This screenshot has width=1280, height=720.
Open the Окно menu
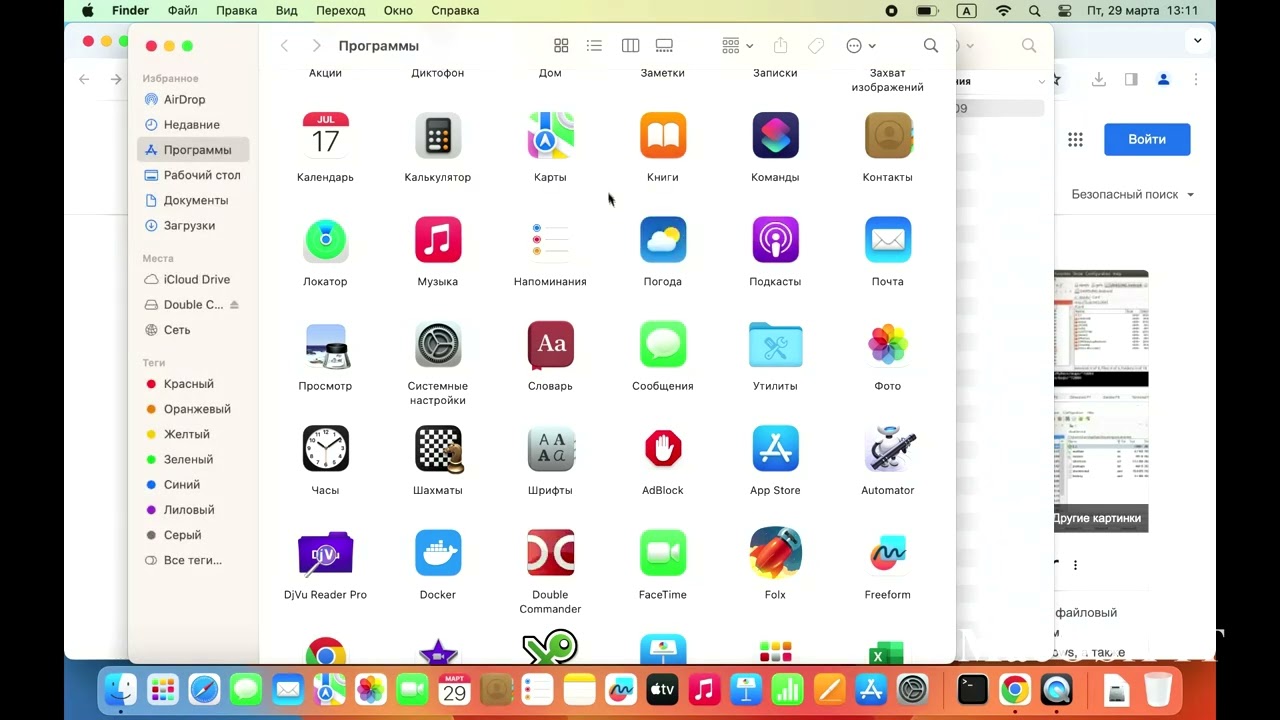coord(398,11)
